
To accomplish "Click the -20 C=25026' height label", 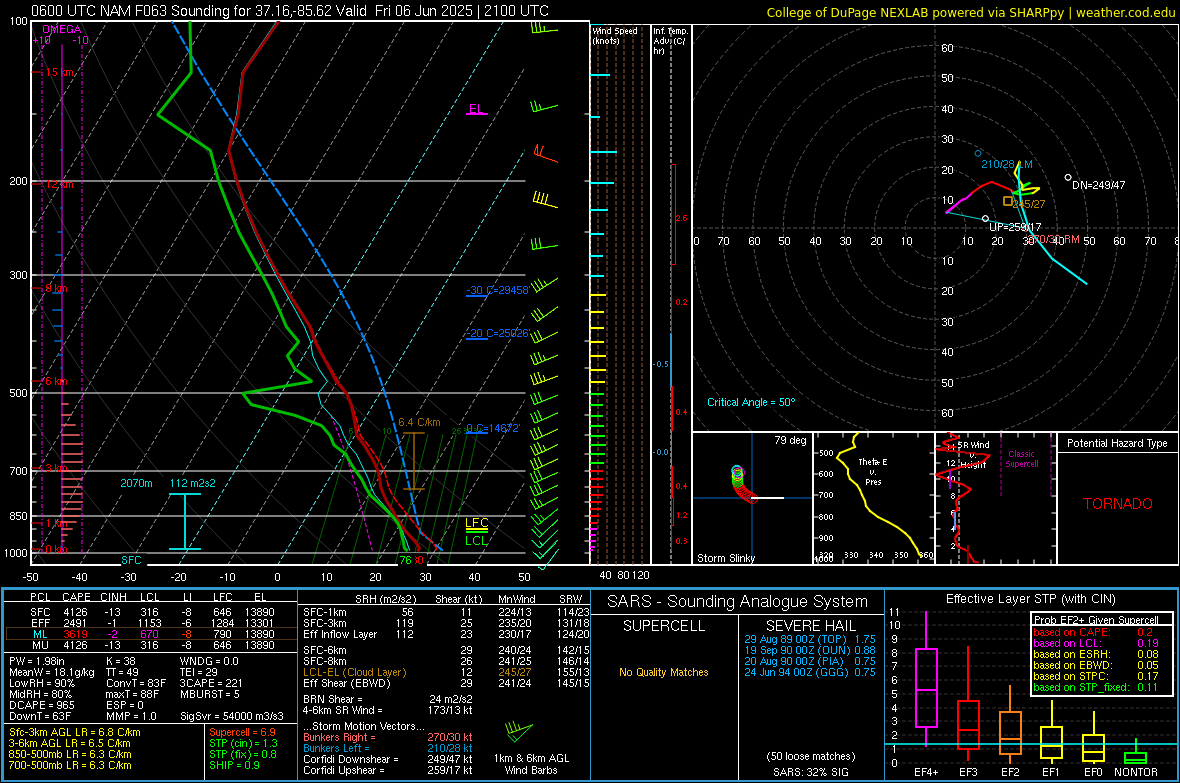I will pyautogui.click(x=497, y=333).
